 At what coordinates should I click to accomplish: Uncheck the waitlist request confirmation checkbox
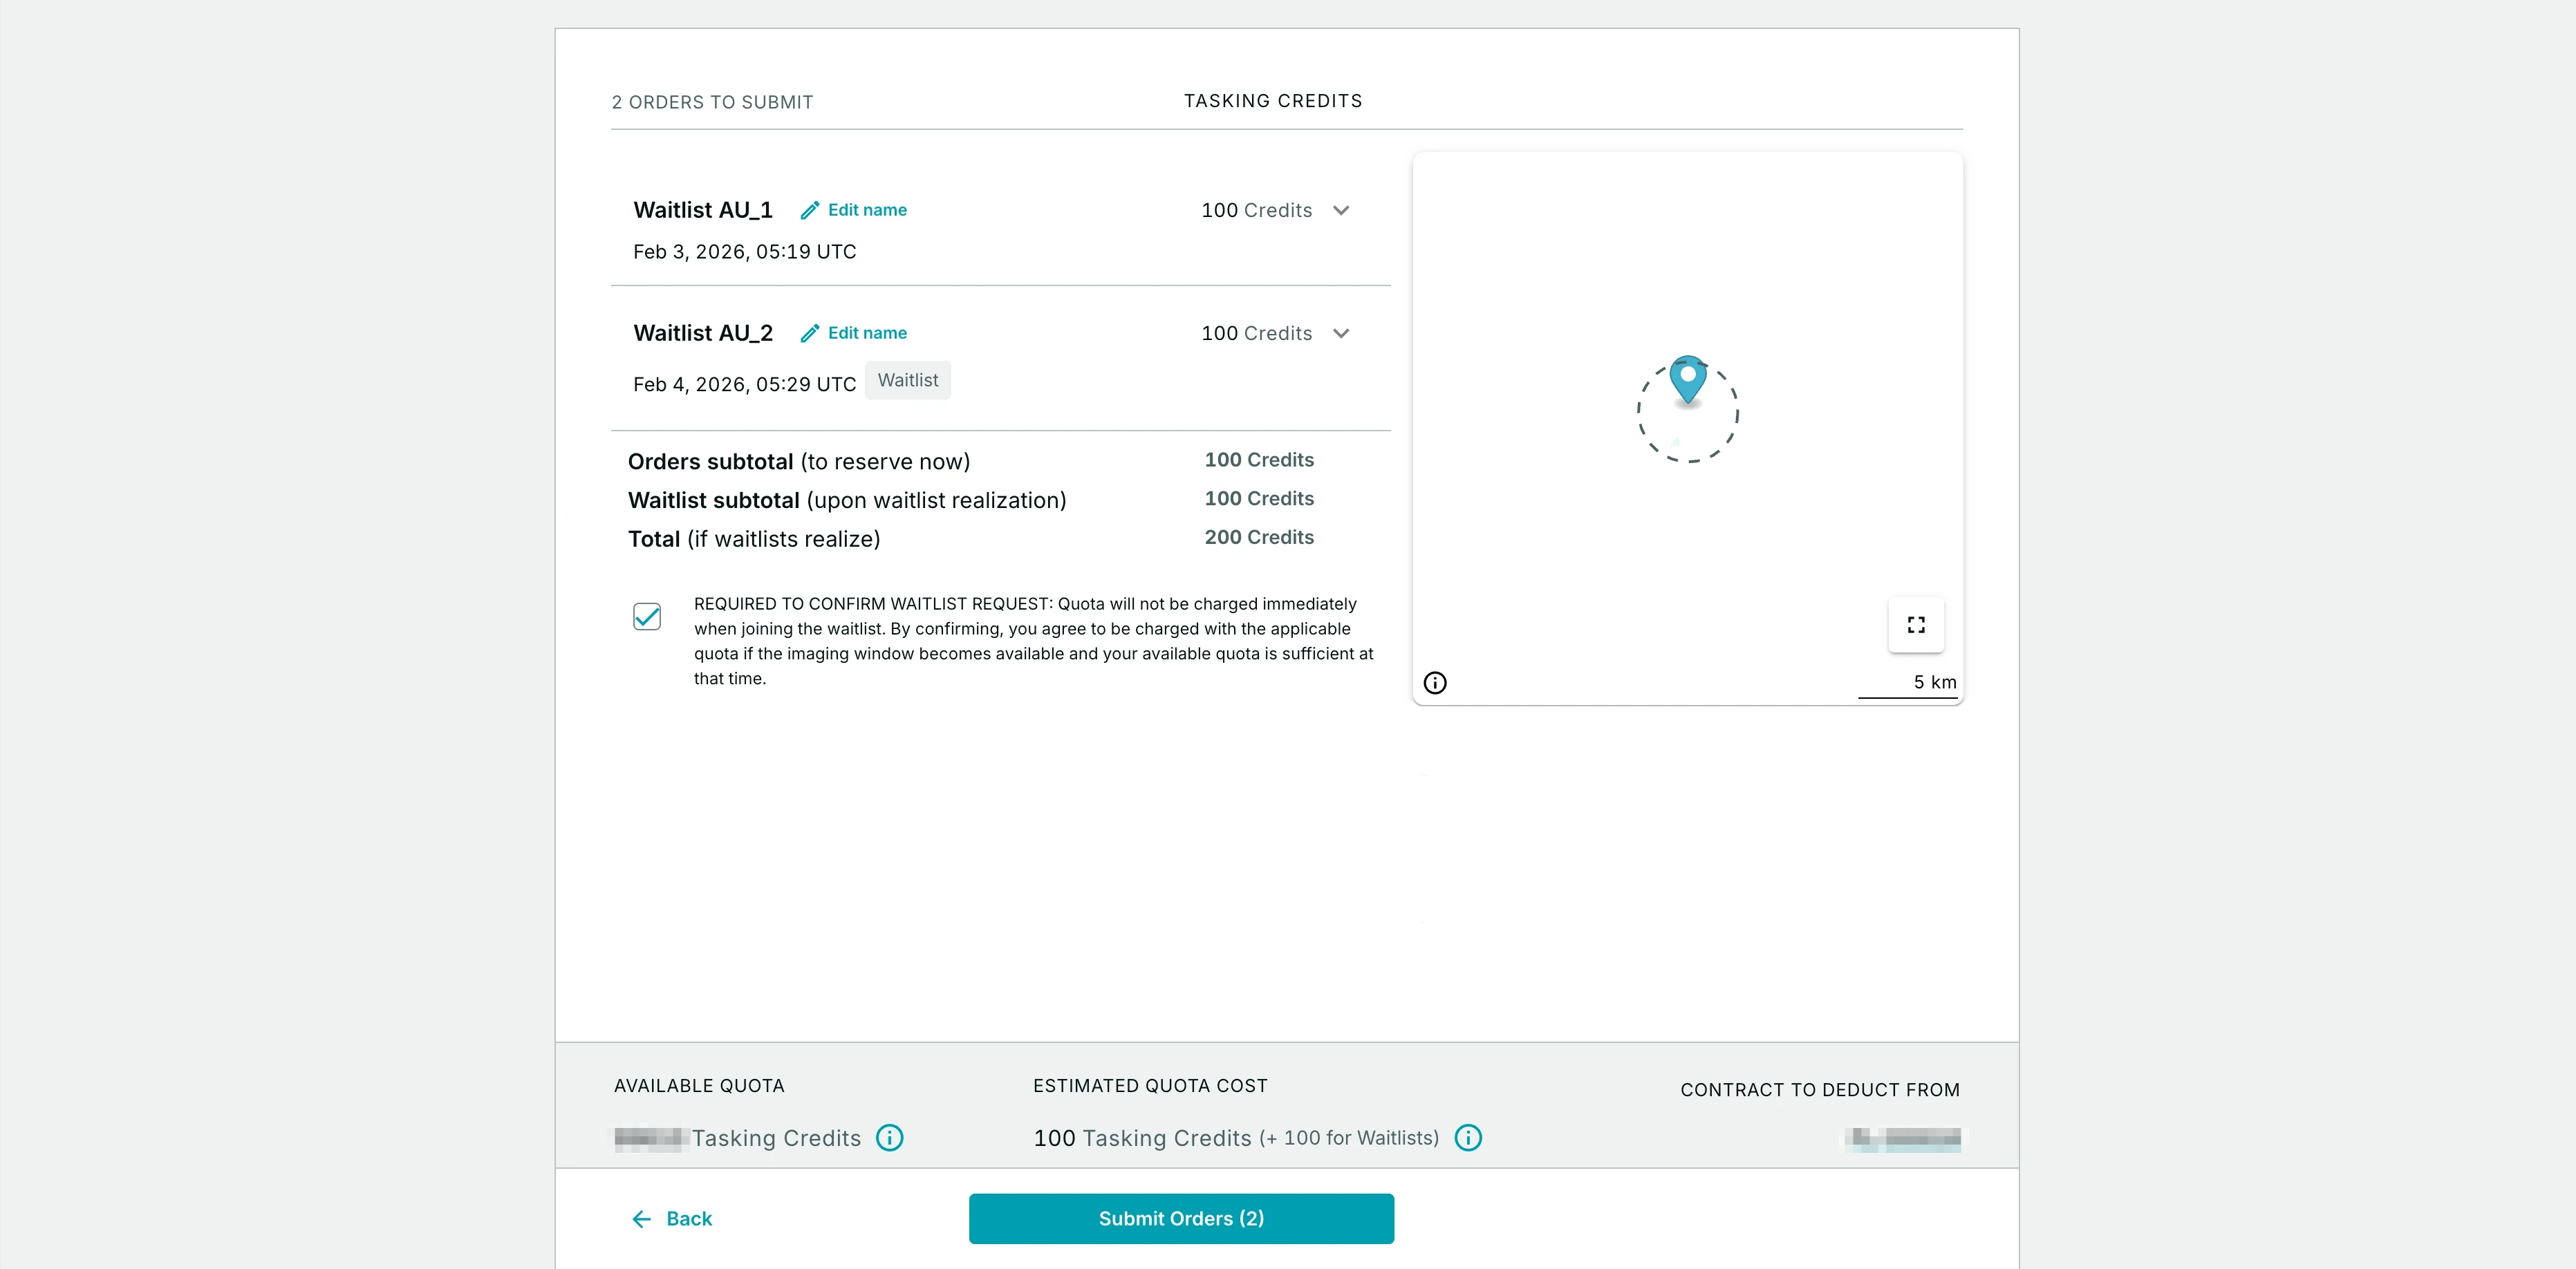click(x=647, y=617)
